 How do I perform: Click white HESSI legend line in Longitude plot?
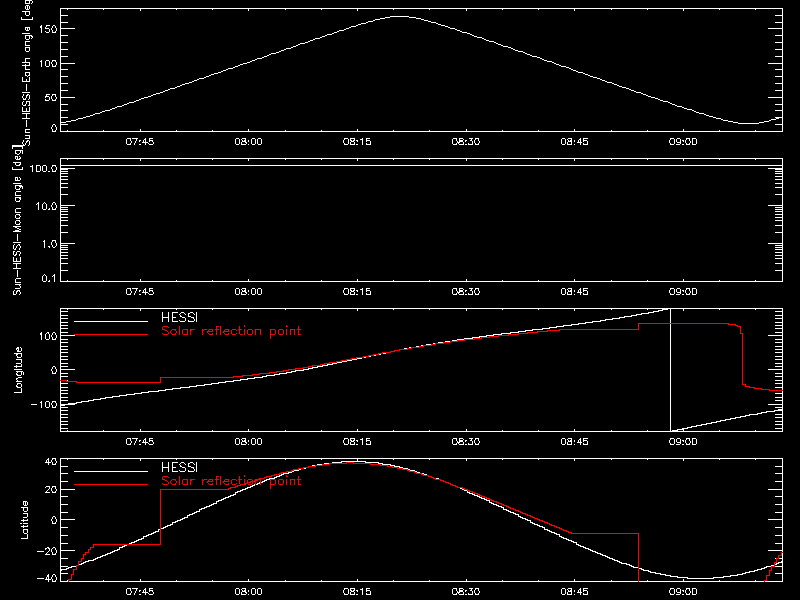pyautogui.click(x=111, y=321)
